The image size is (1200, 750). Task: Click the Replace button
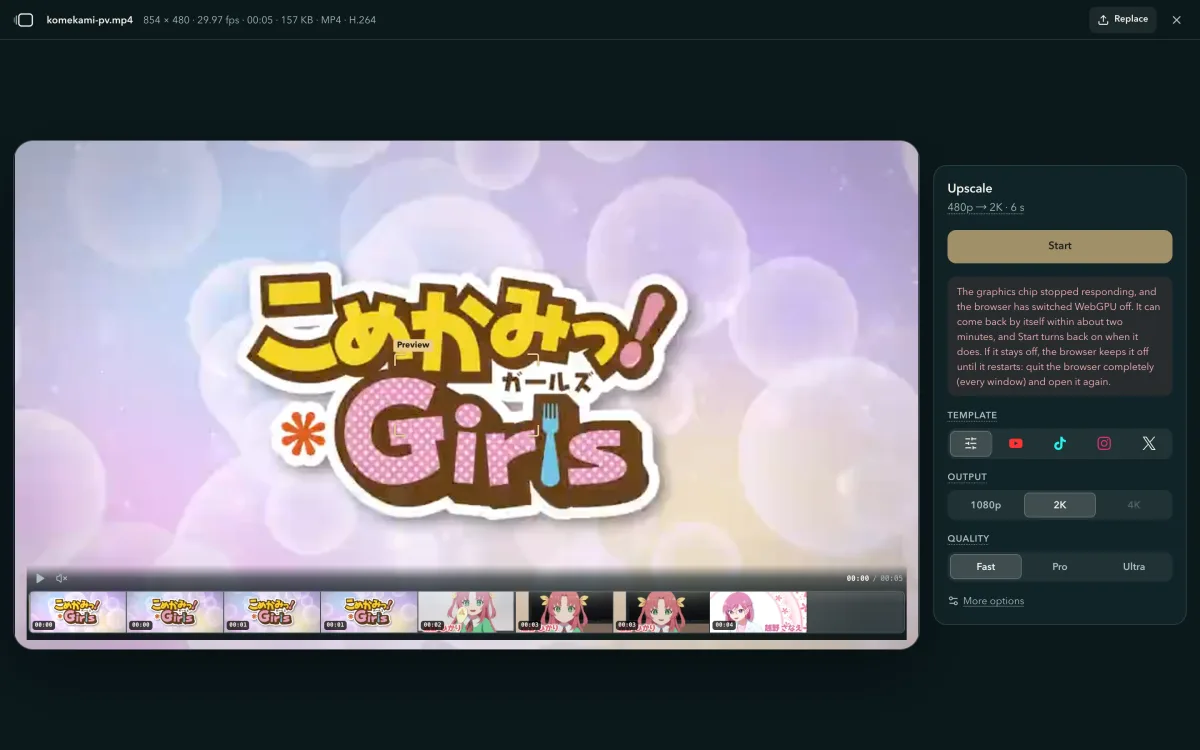1123,20
